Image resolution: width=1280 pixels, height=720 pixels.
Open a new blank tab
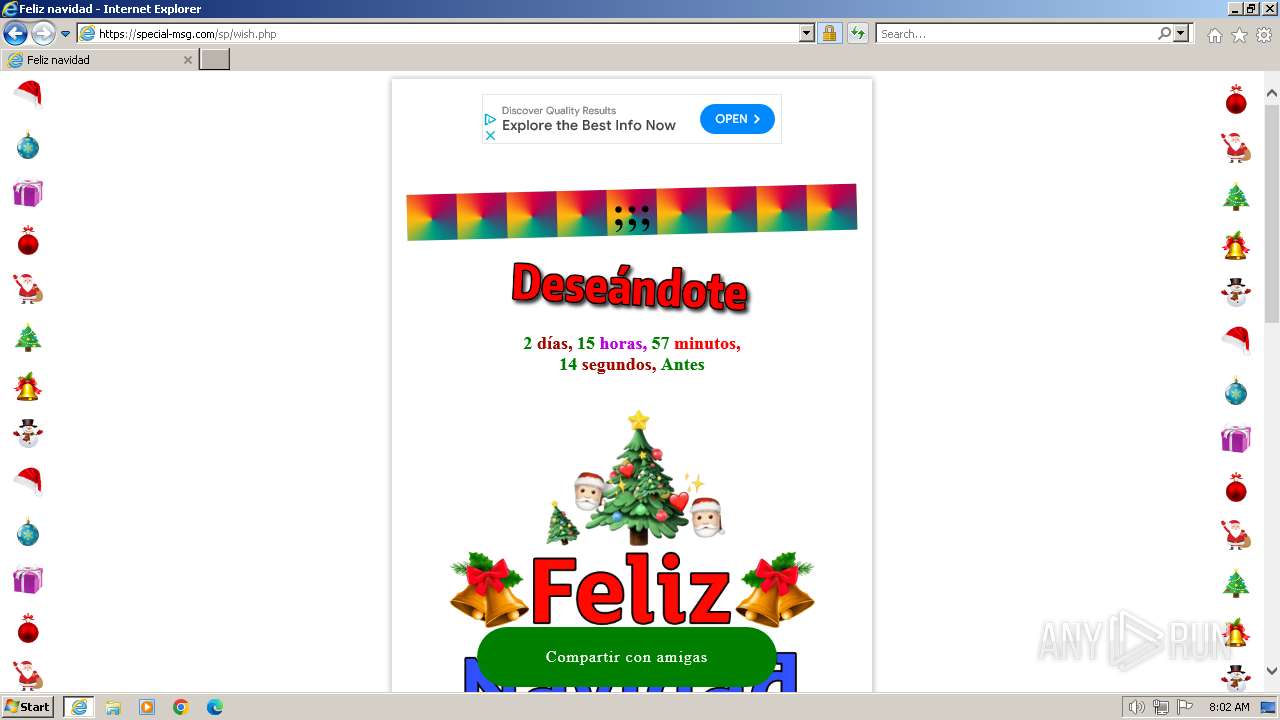click(x=215, y=60)
